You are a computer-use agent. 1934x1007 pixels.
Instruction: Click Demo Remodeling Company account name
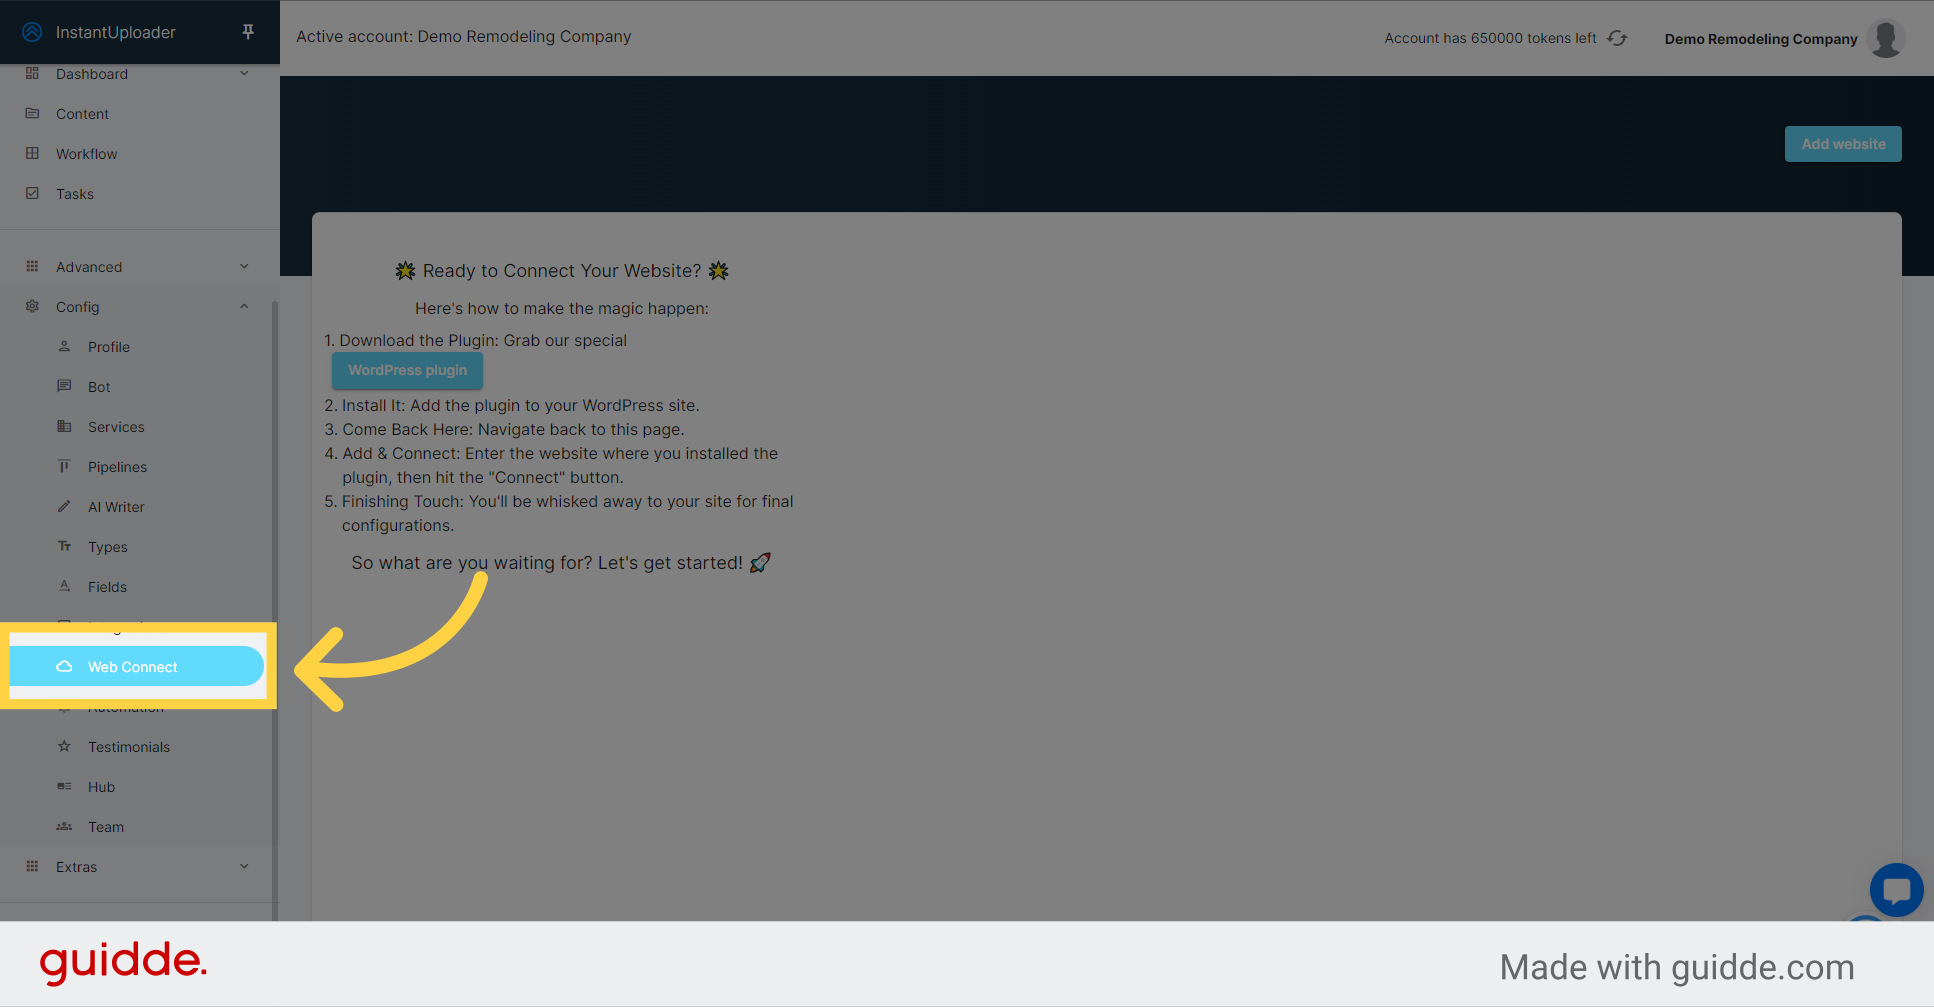pos(1760,39)
